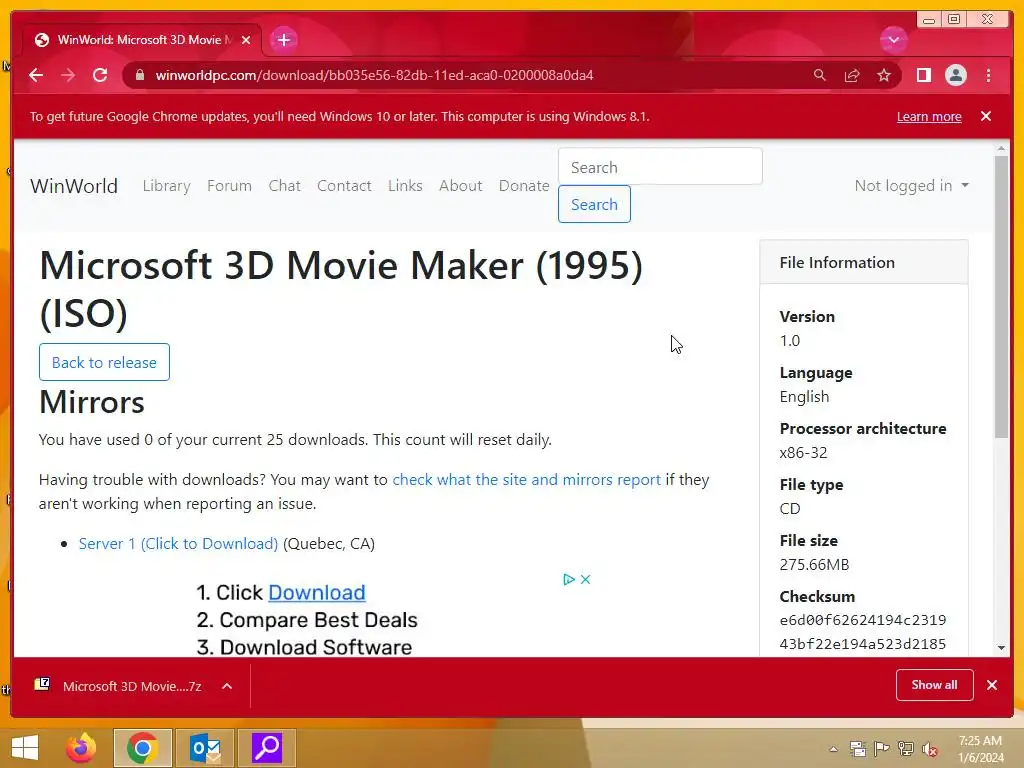Reload the WinWorld page
Screen dimensions: 1024x768
[x=100, y=75]
